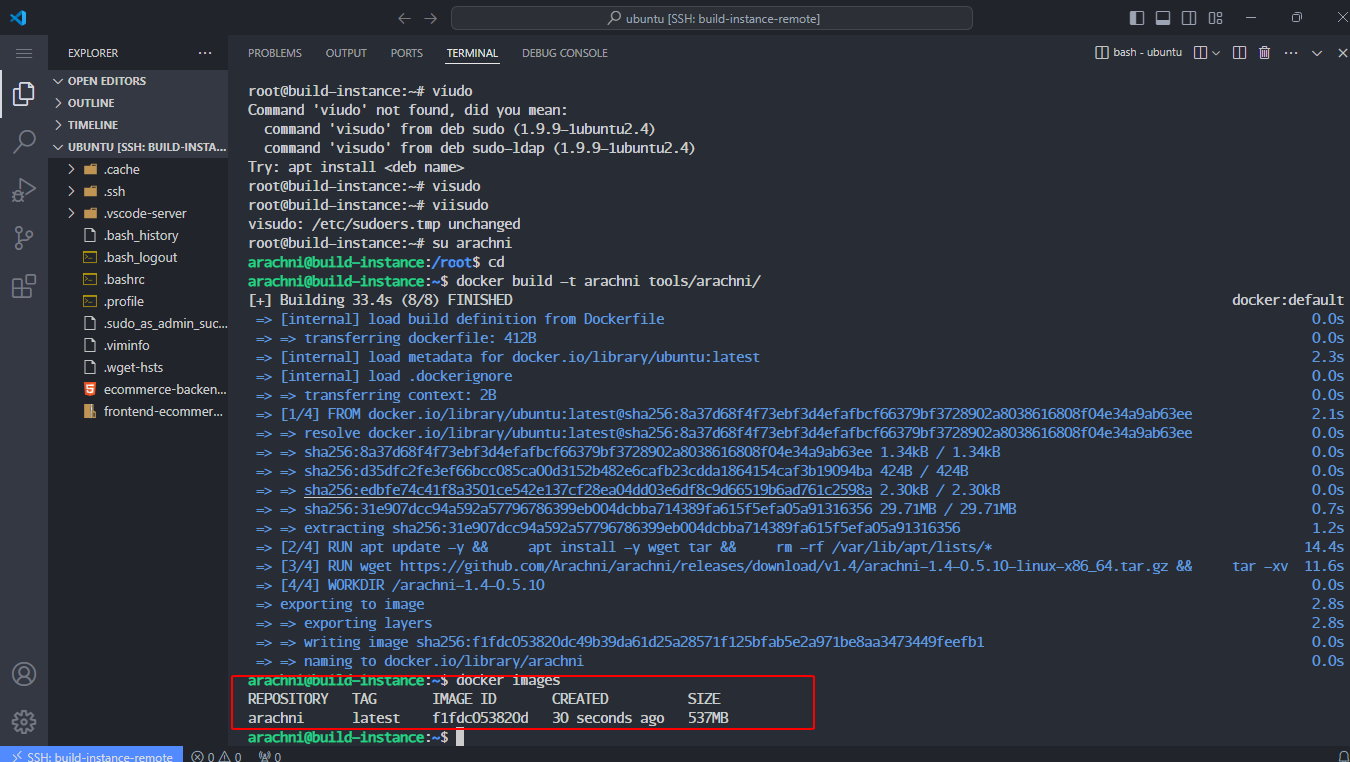
Task: Open the .wget-hsts file
Action: [x=138, y=367]
